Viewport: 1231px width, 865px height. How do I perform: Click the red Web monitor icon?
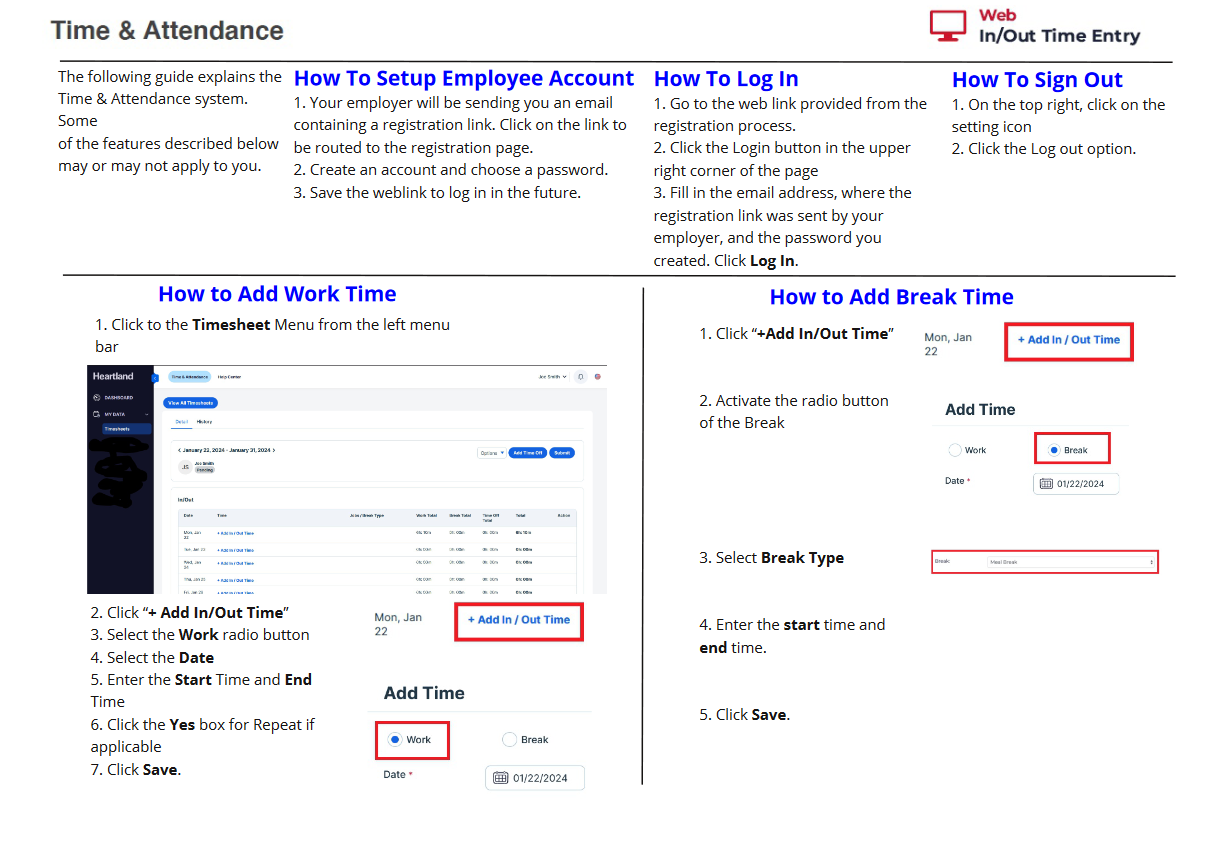pos(948,25)
